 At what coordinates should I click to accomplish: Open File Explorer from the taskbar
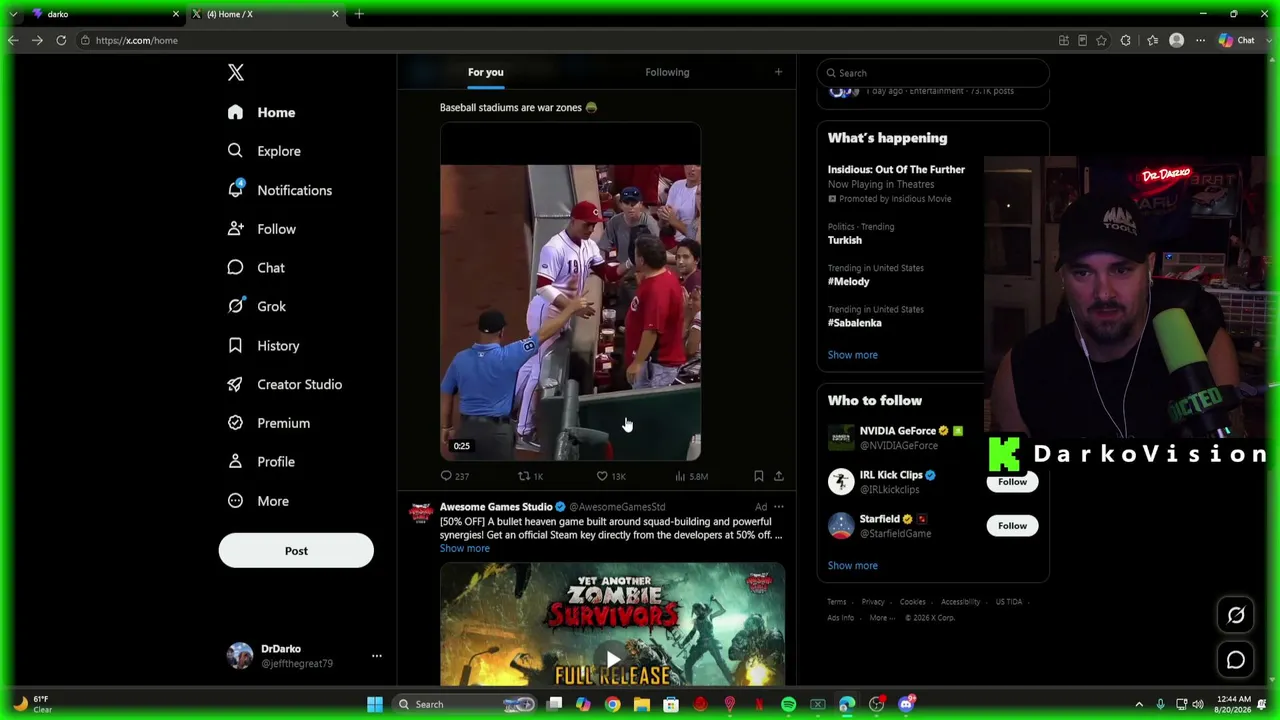(x=642, y=704)
